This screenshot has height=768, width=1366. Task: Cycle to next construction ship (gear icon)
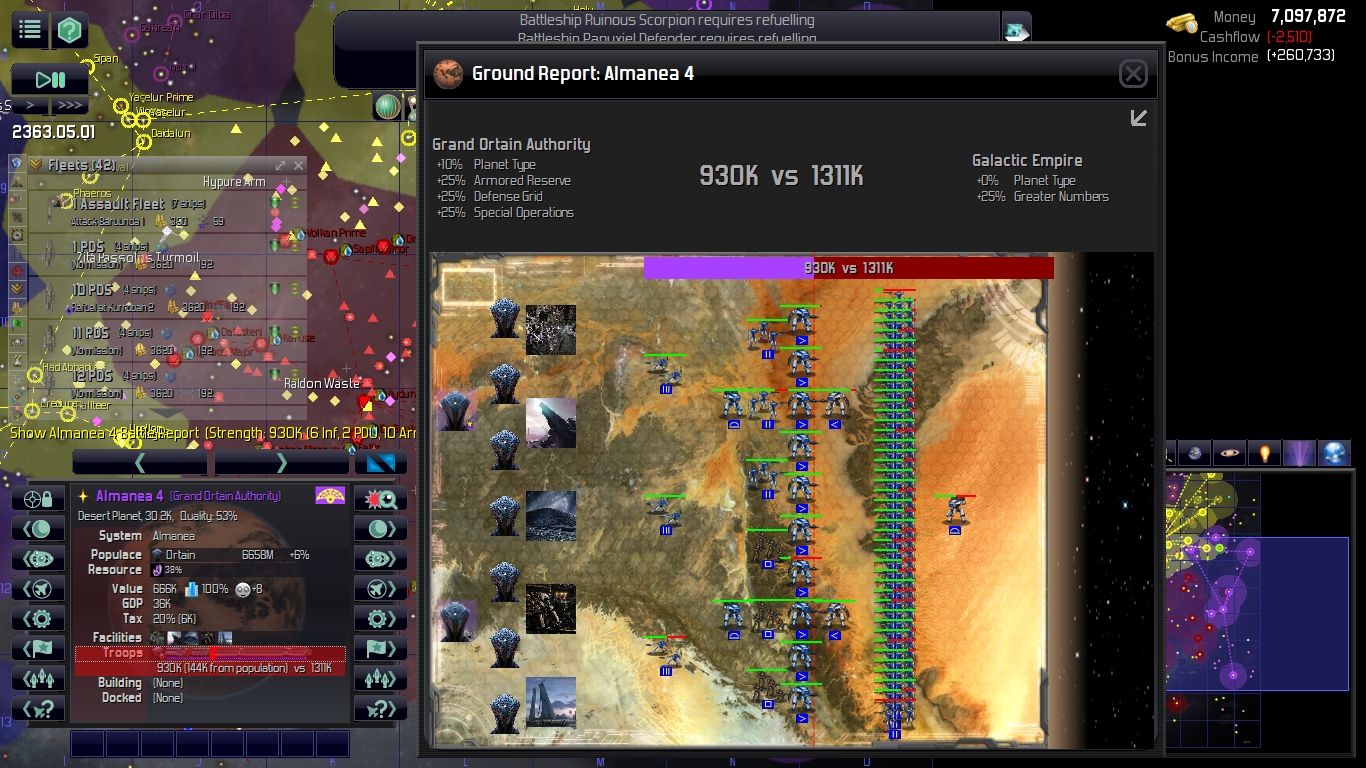[380, 618]
